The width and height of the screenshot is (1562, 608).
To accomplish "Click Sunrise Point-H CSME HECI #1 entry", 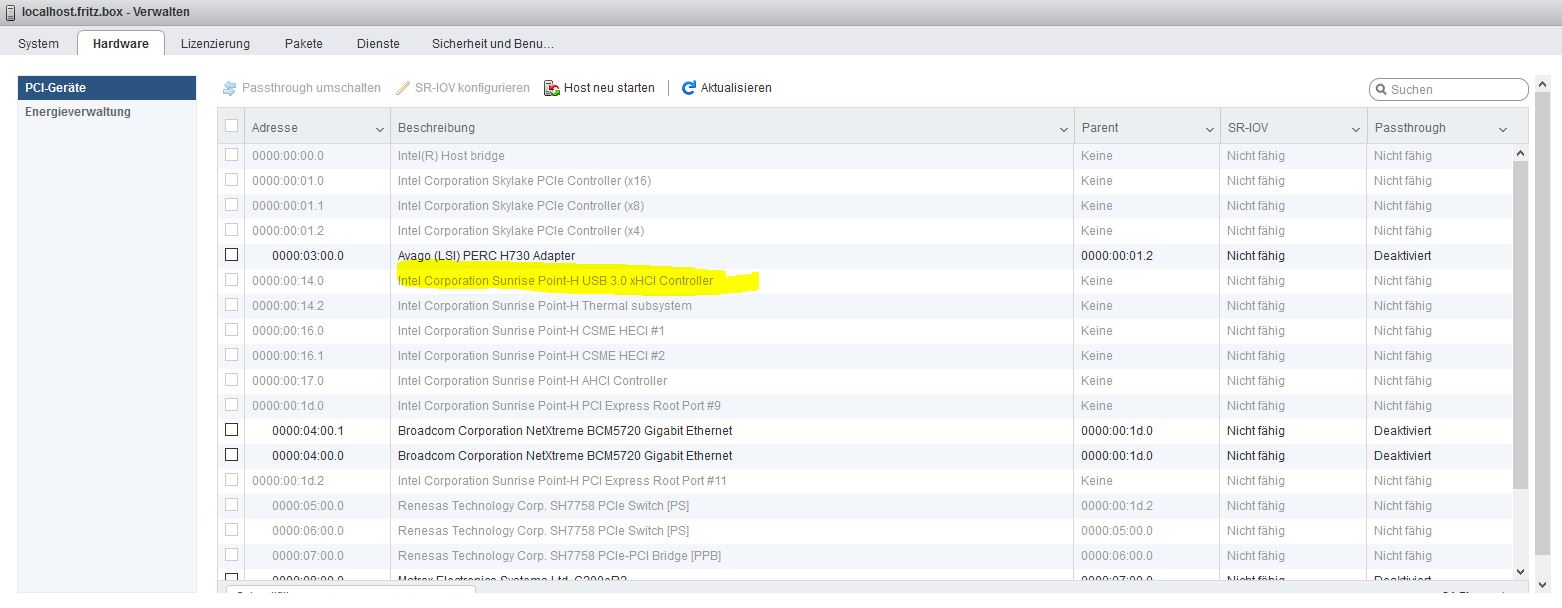I will pyautogui.click(x=531, y=331).
